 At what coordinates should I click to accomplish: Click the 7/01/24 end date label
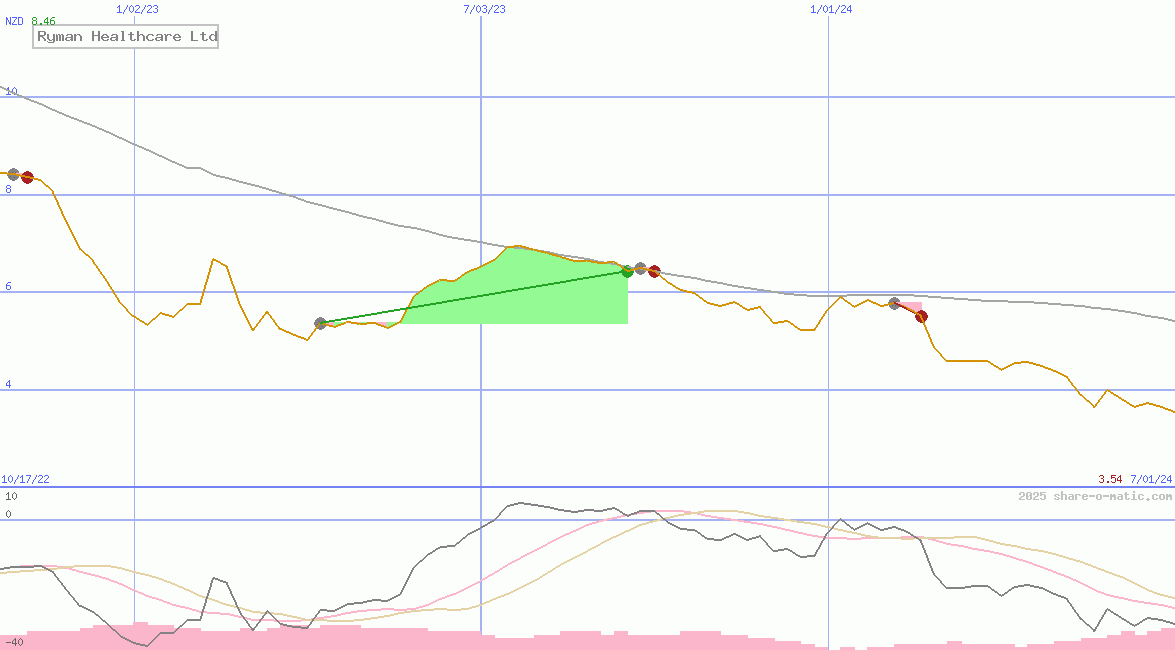coord(1150,480)
